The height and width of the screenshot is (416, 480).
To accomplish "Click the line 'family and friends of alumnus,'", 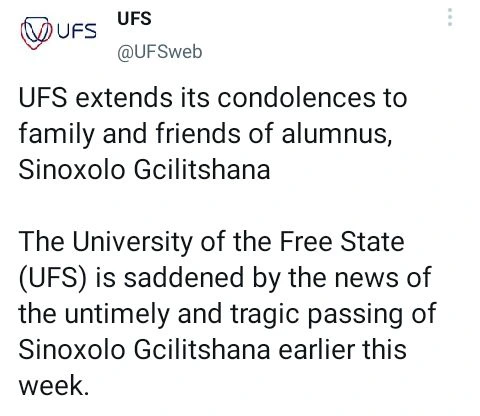I will tap(205, 134).
